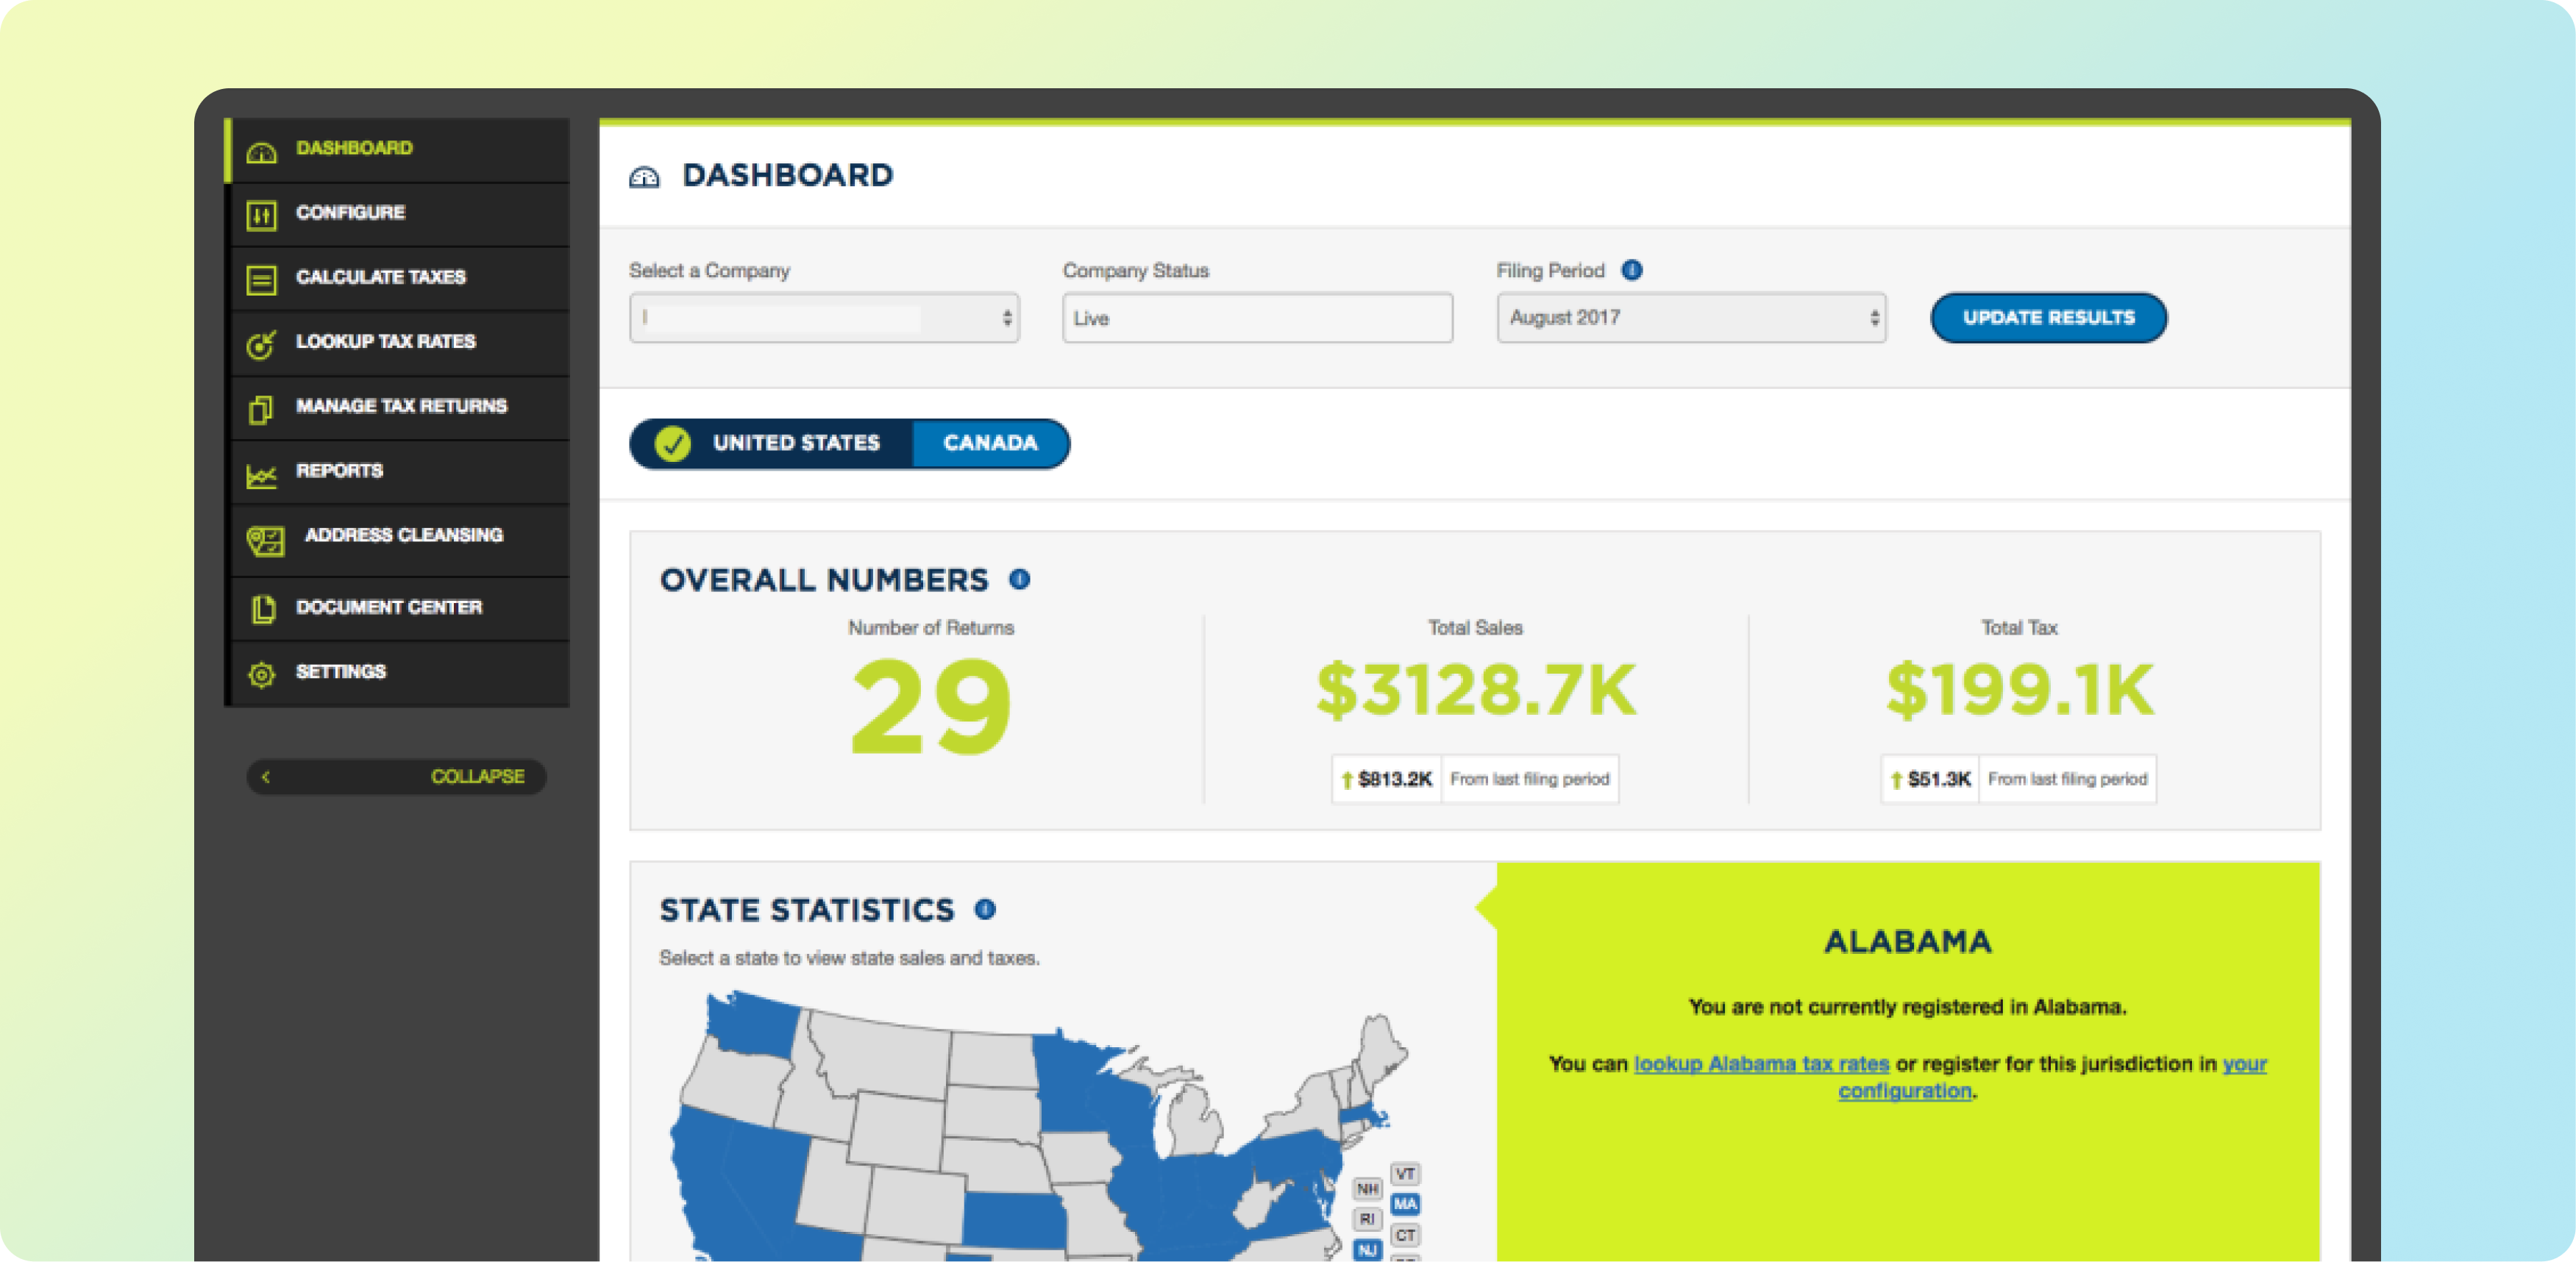
Task: Open the Filing Period August 2017 dropdown
Action: pos(1690,318)
